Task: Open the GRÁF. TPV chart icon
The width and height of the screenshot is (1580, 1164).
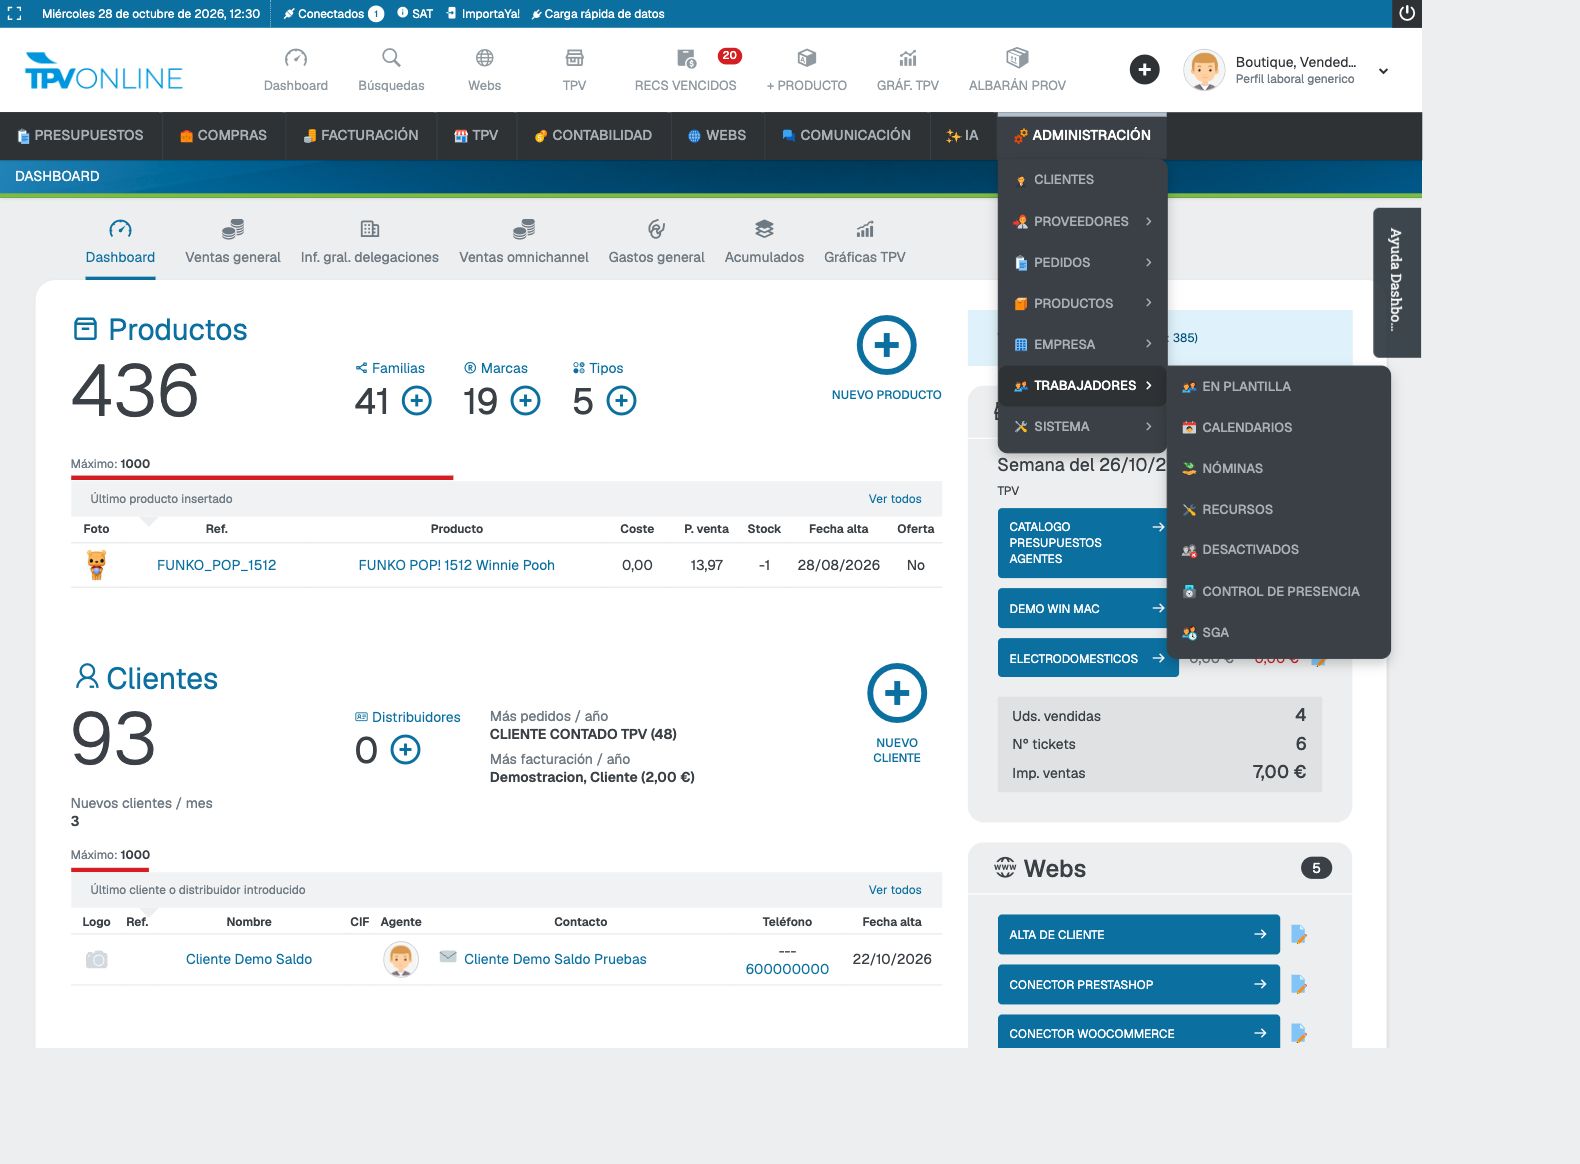Action: 908,58
